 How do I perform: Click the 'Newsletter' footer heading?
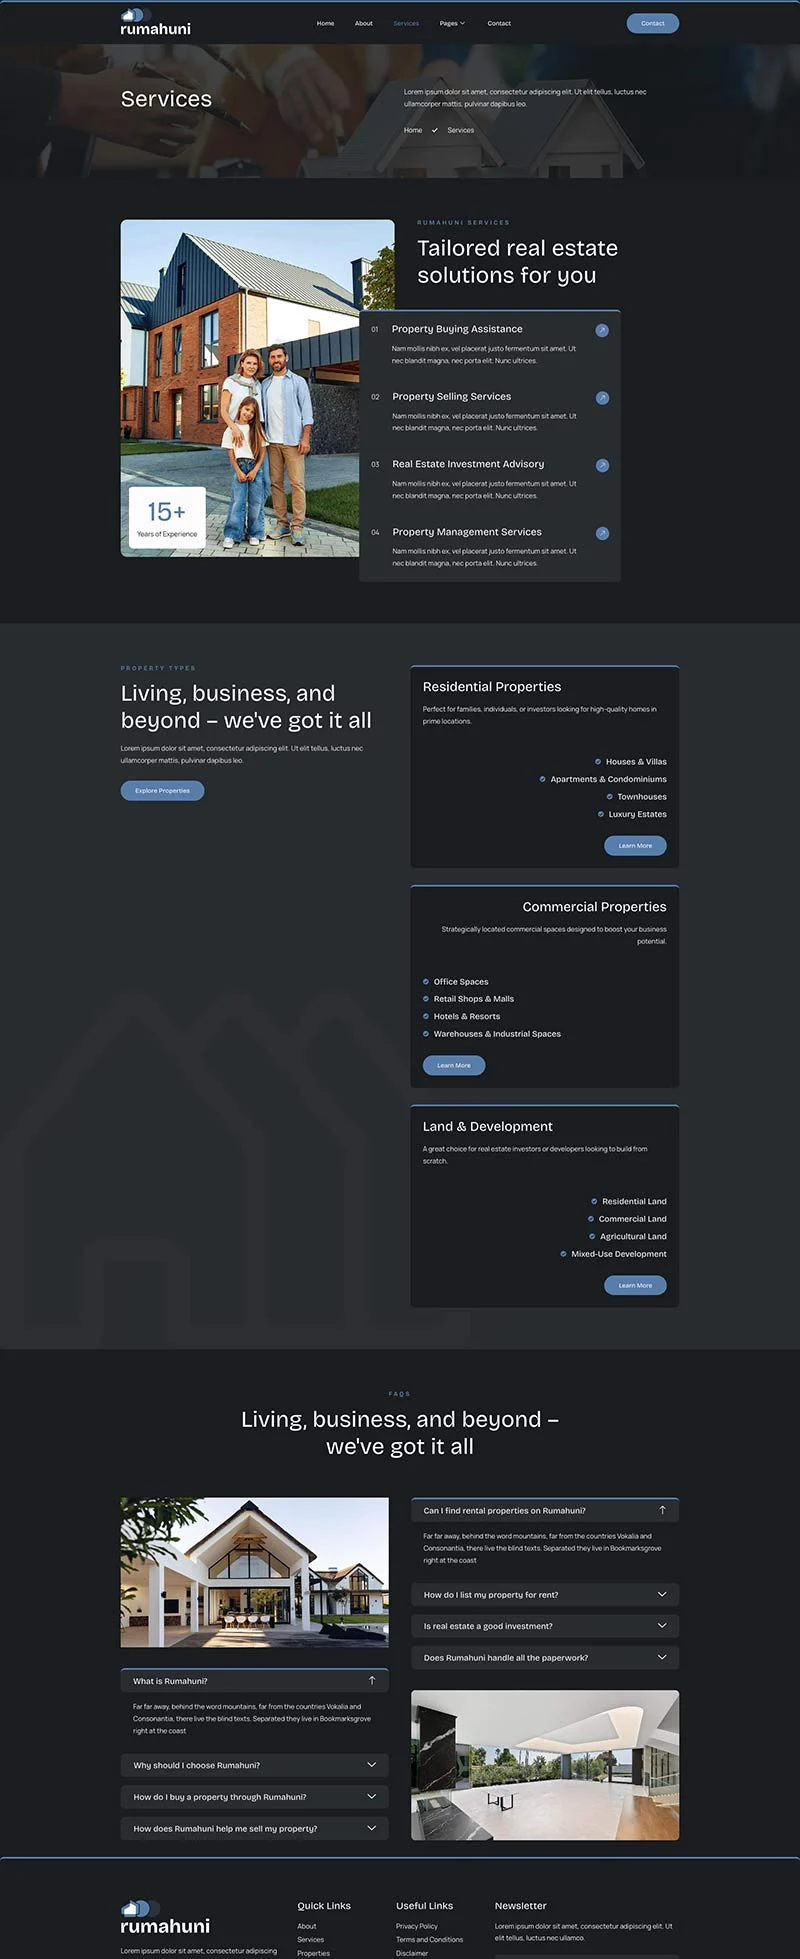521,1906
